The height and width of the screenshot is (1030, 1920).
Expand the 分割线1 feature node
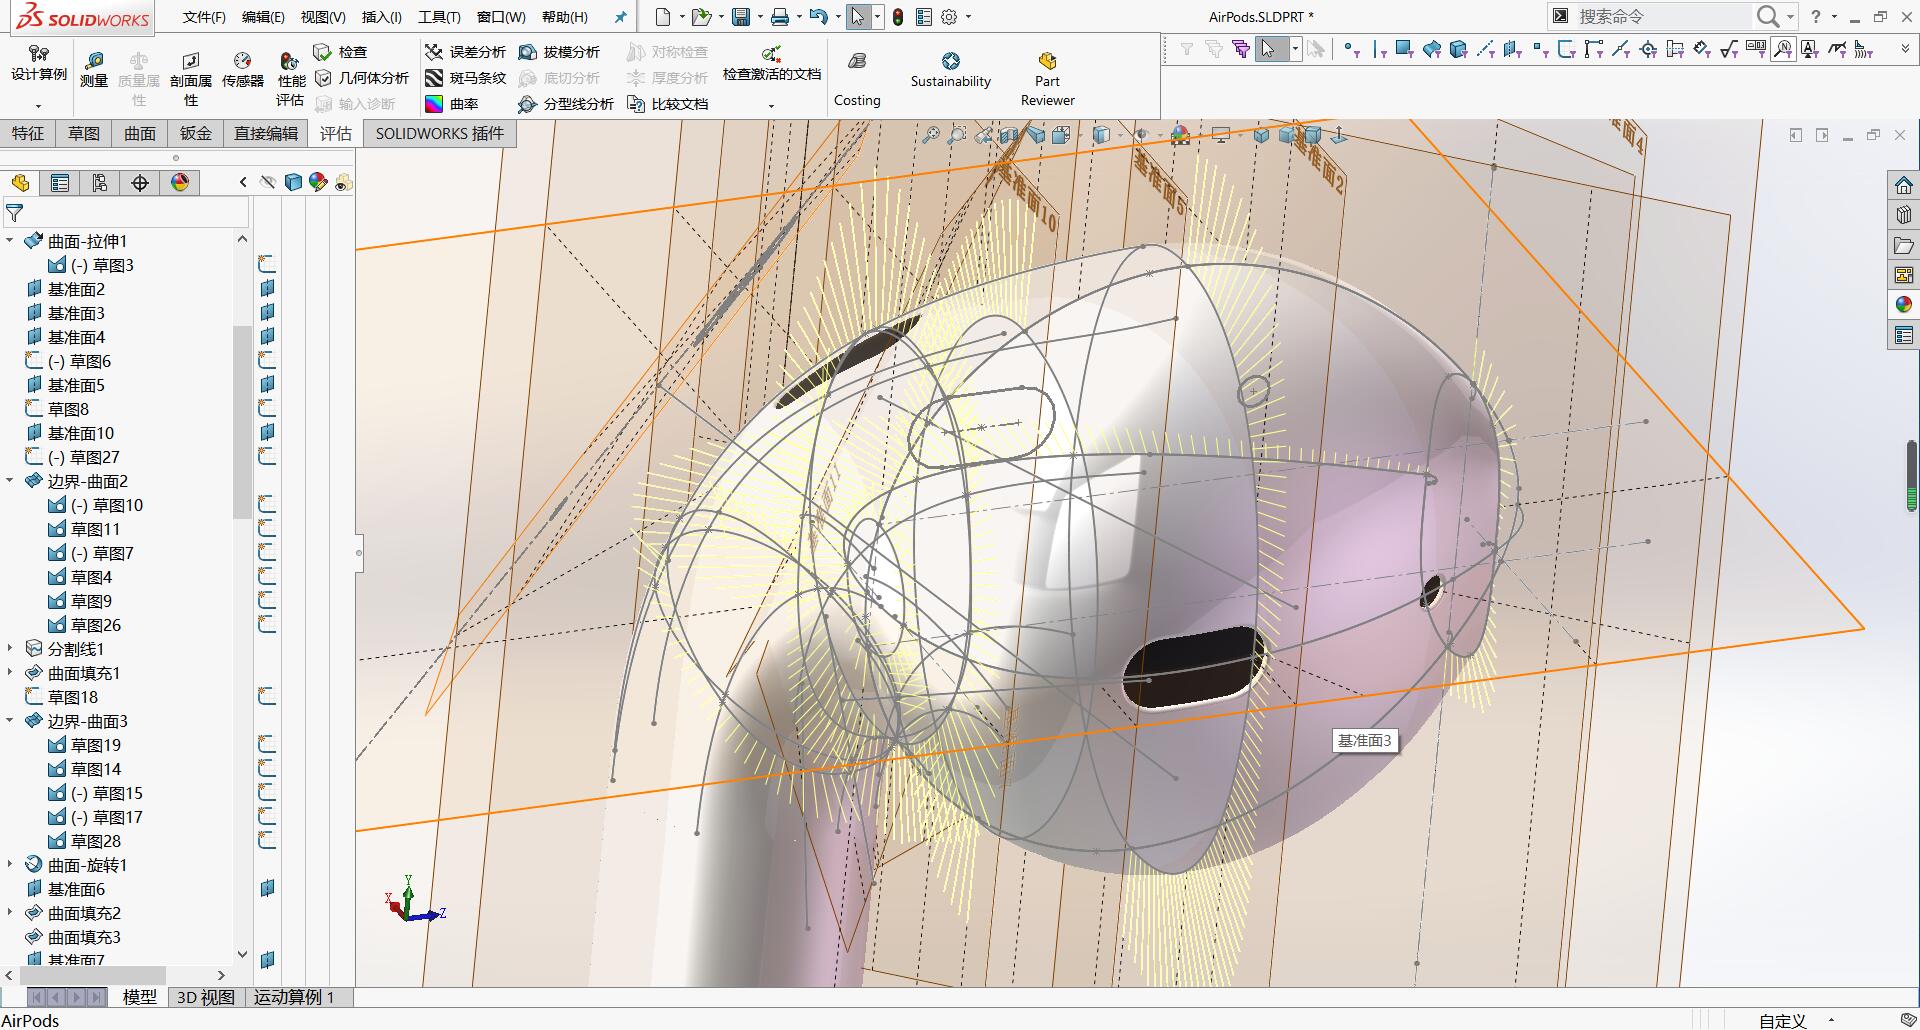click(10, 649)
